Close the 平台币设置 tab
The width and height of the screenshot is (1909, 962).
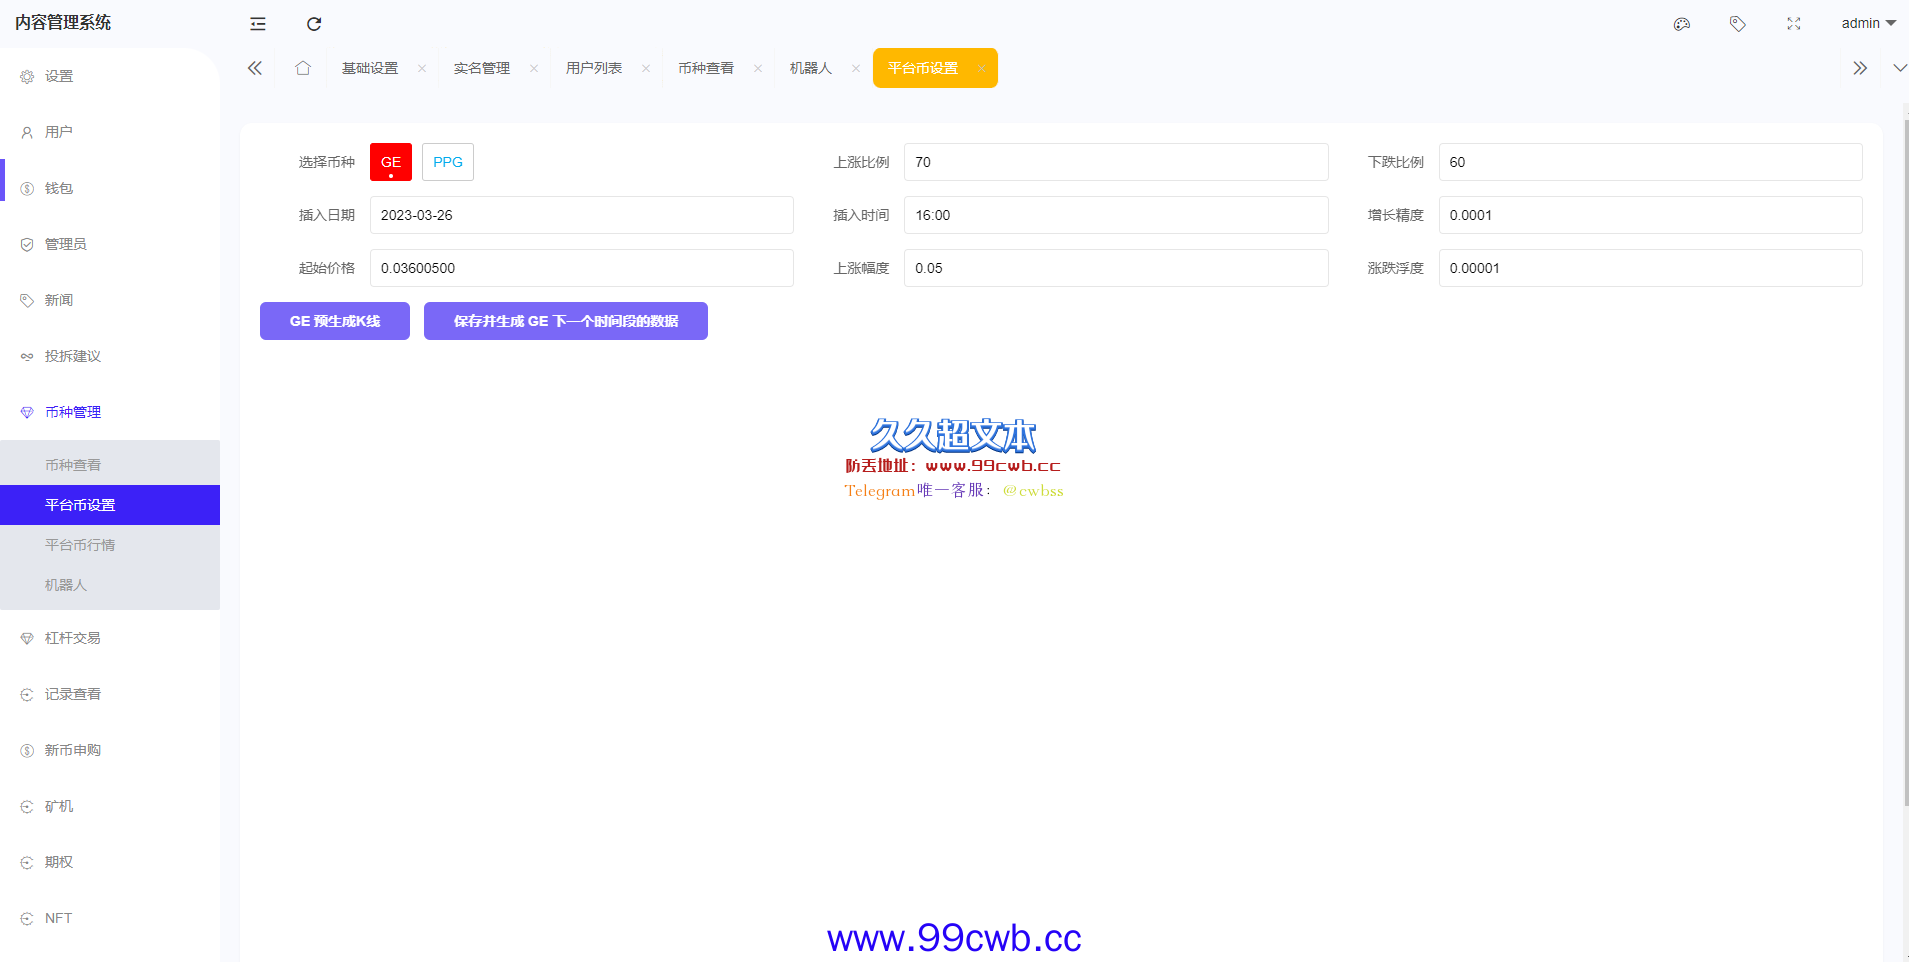coord(982,68)
